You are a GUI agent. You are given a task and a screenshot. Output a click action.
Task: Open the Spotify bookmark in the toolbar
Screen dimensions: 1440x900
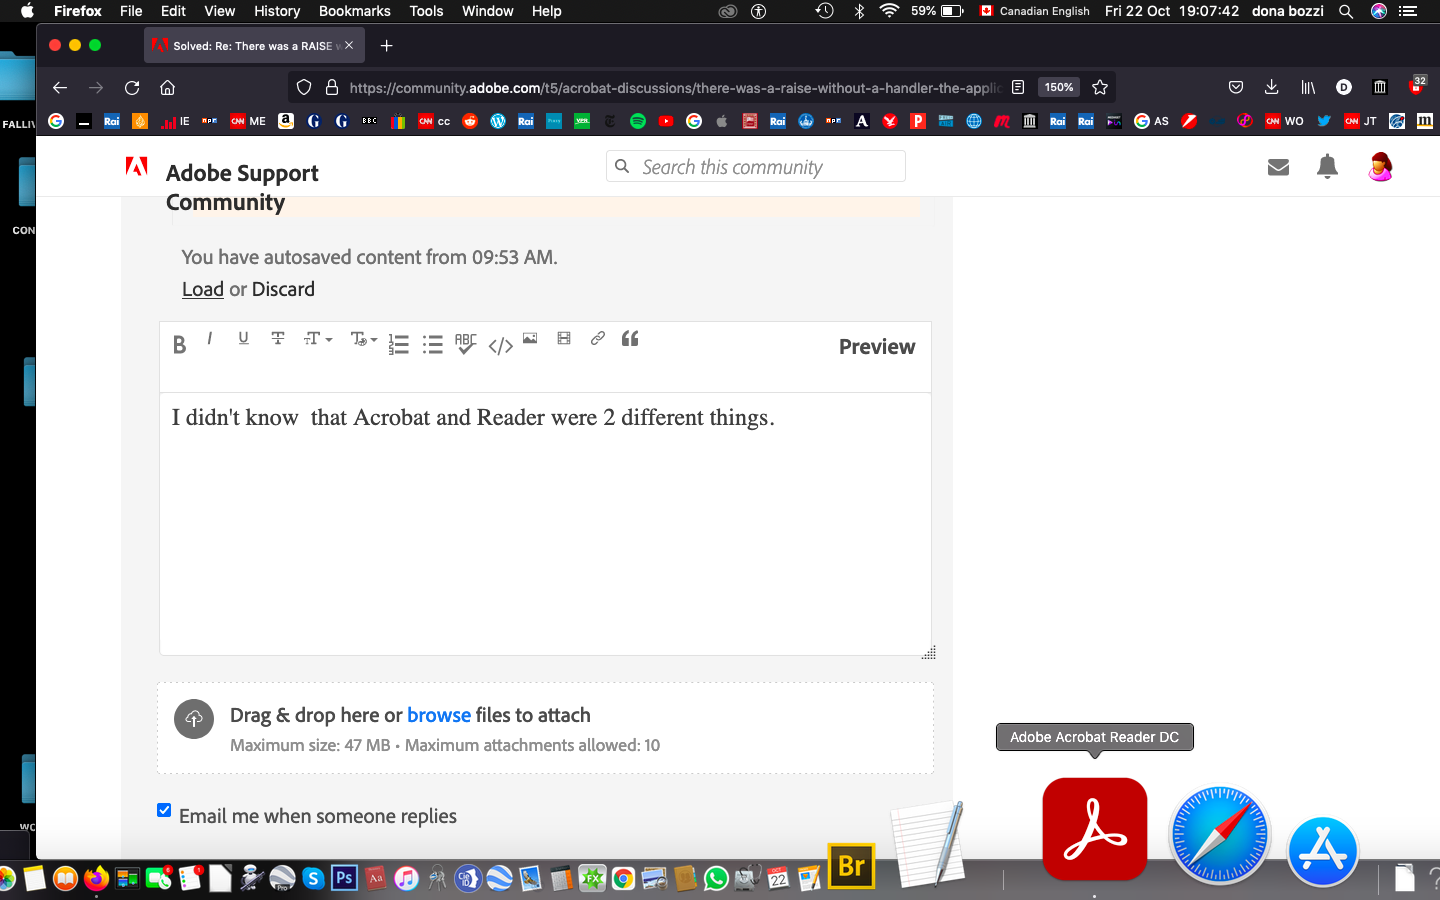638,121
